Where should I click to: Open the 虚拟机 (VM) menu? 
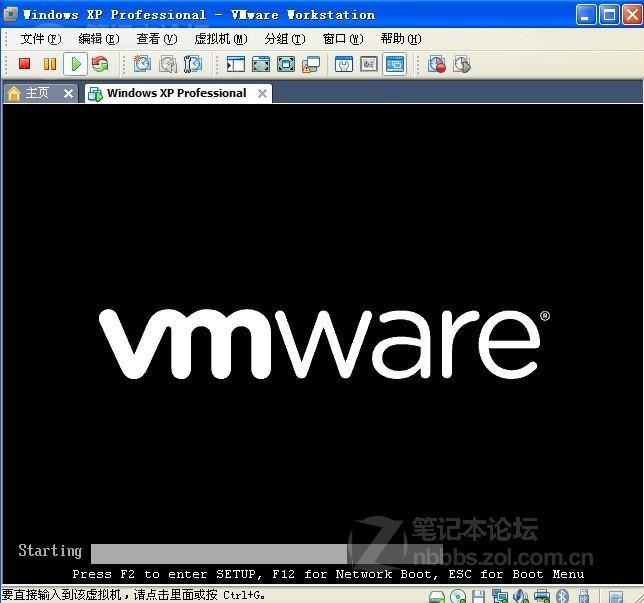pyautogui.click(x=220, y=39)
